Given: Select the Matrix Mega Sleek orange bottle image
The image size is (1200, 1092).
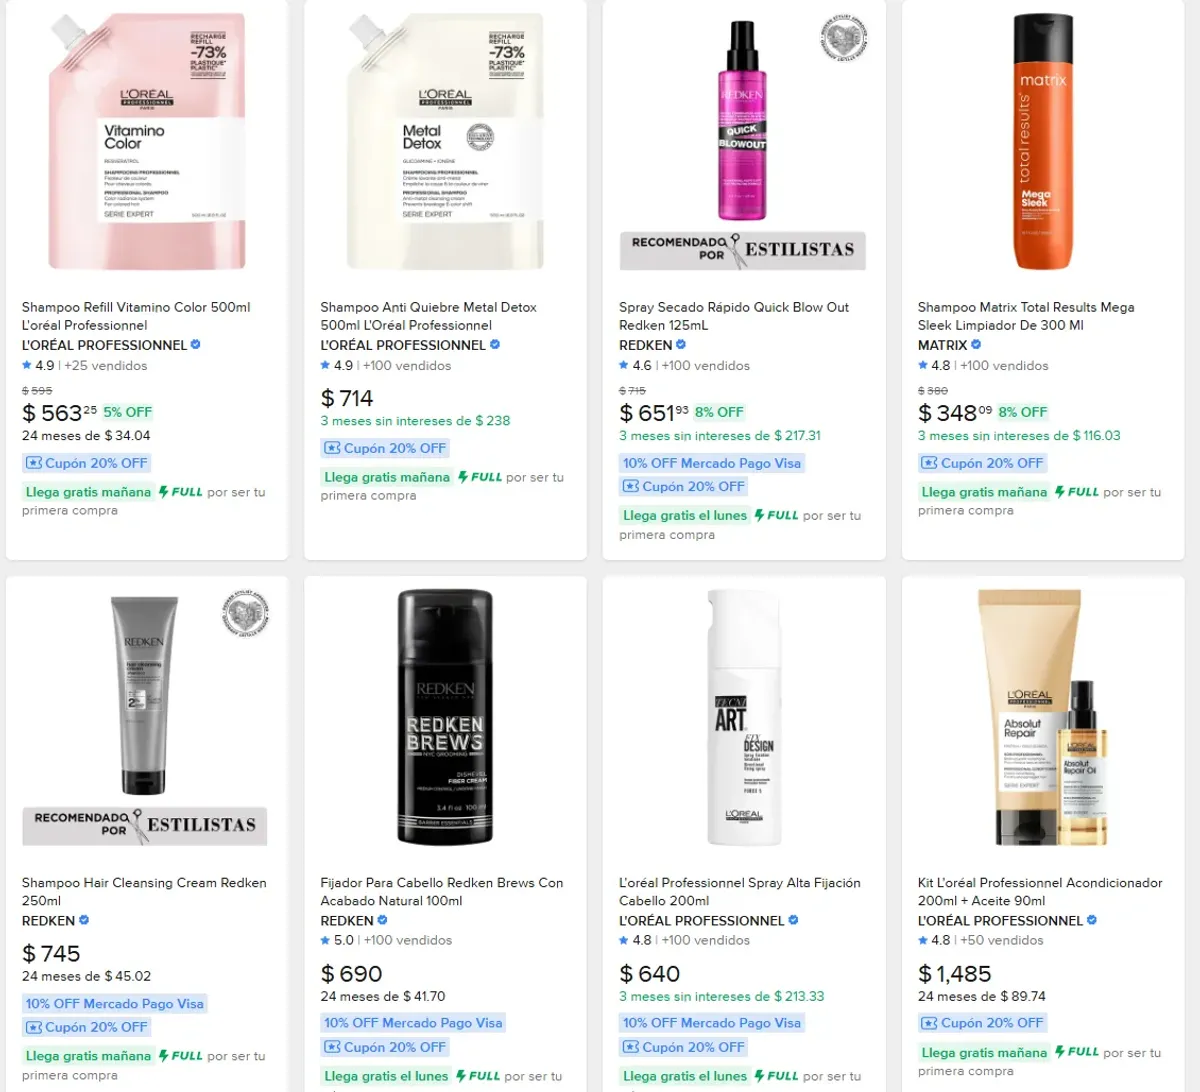Looking at the screenshot, I should pos(1043,142).
